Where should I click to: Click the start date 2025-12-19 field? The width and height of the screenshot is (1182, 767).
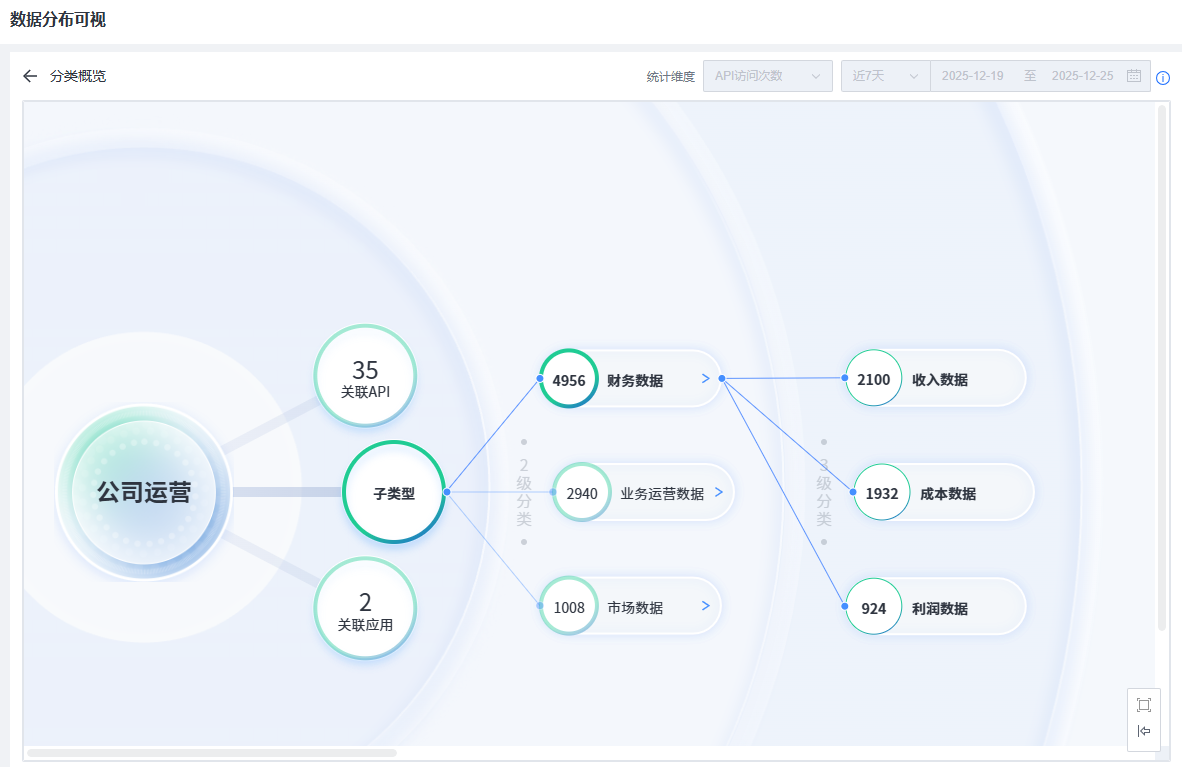[x=972, y=76]
